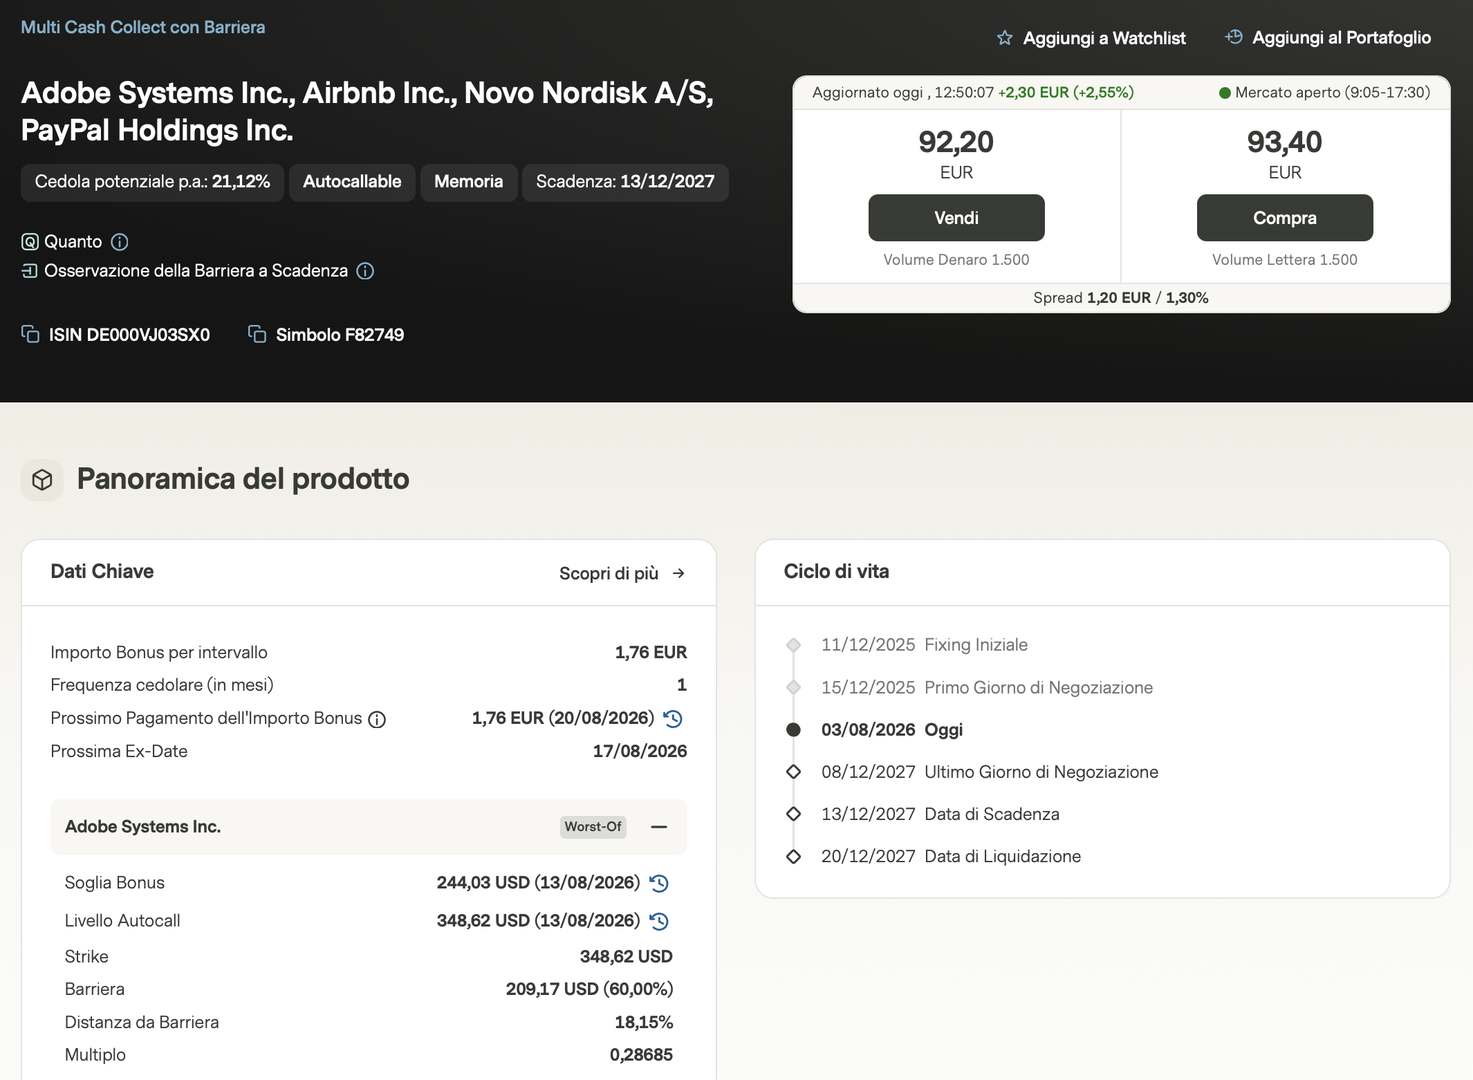1473x1080 pixels.
Task: Open info icon for Osservazione della Barriera
Action: click(365, 271)
